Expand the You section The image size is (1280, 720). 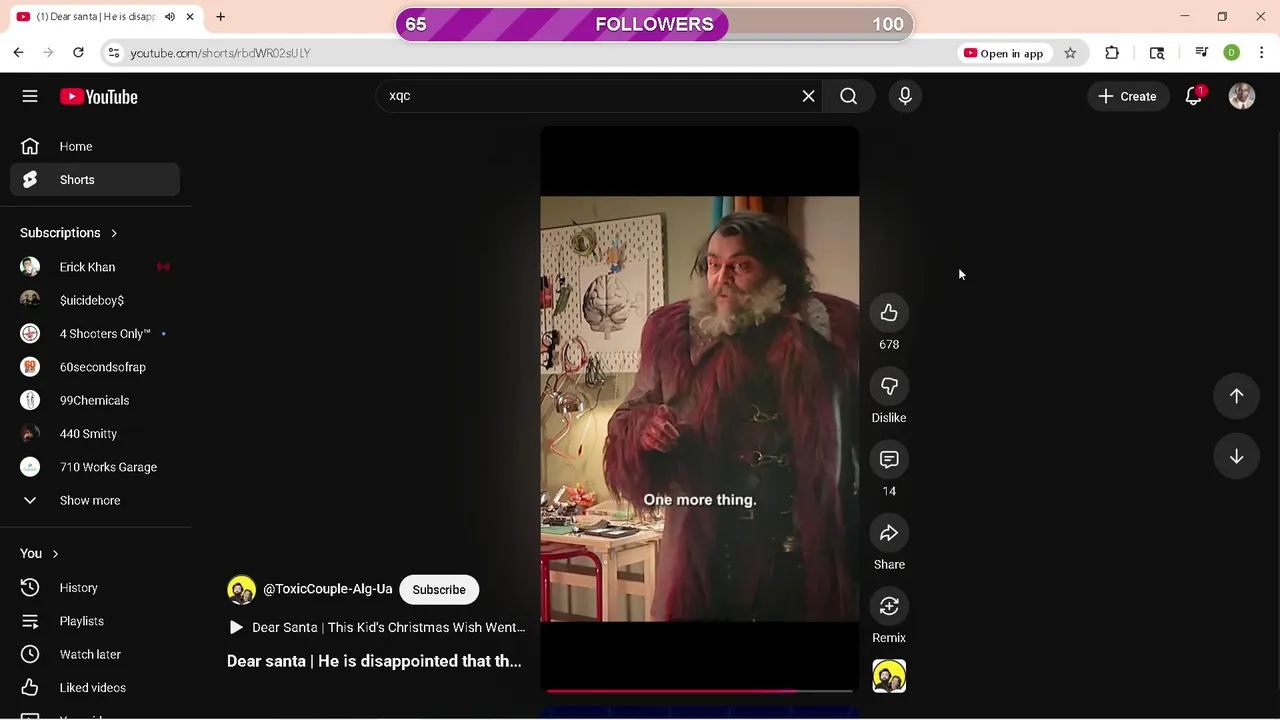(40, 554)
